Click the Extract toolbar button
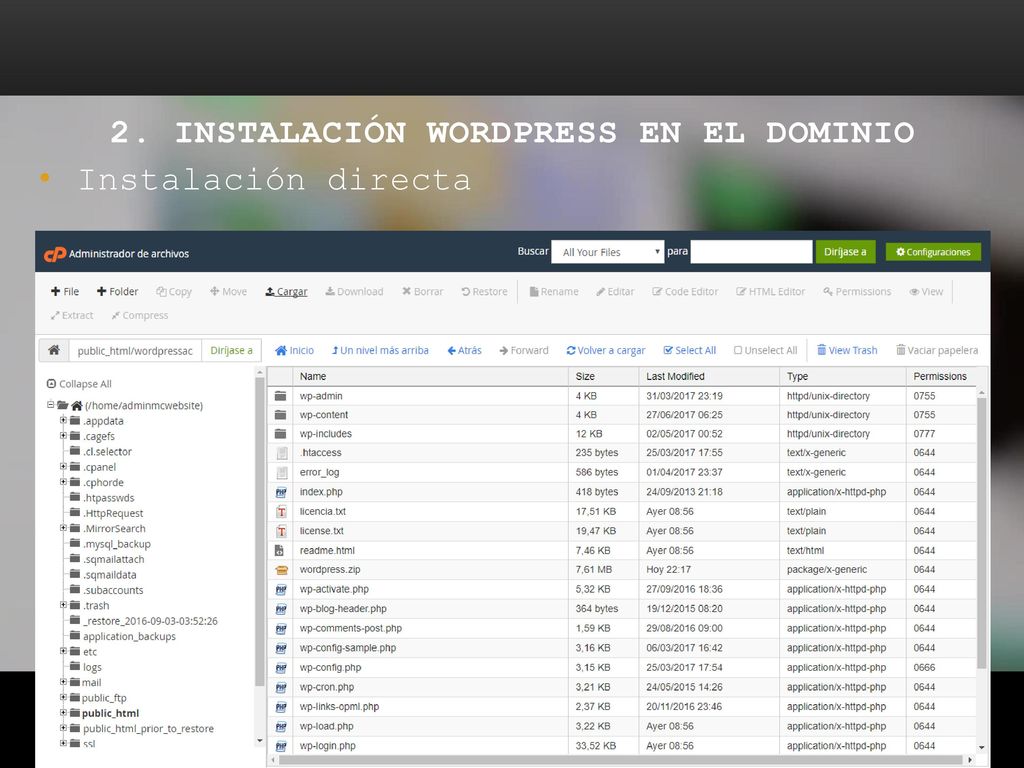The height and width of the screenshot is (768, 1024). [72, 315]
